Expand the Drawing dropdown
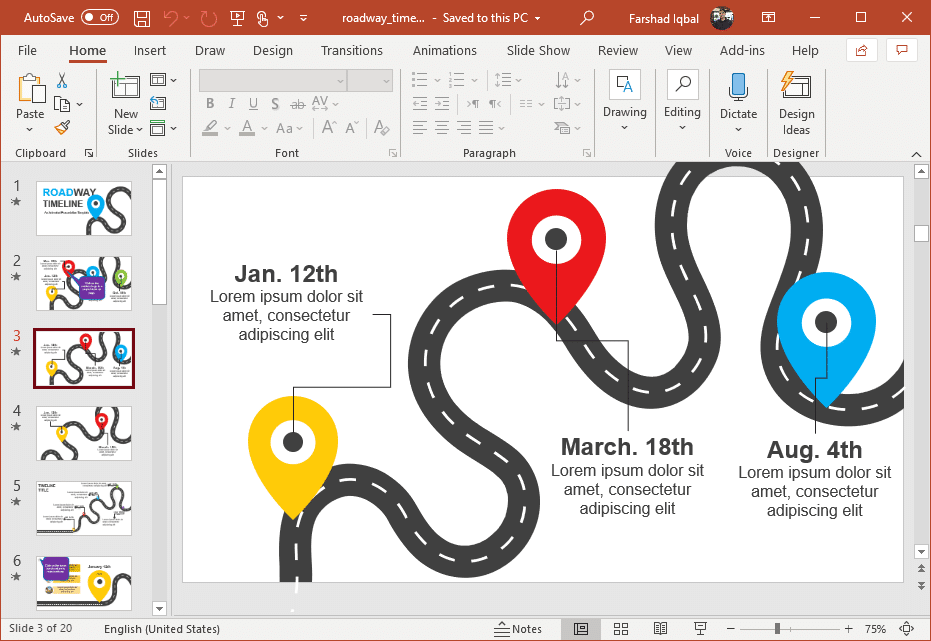Screen dimensions: 931x641 (x=625, y=128)
